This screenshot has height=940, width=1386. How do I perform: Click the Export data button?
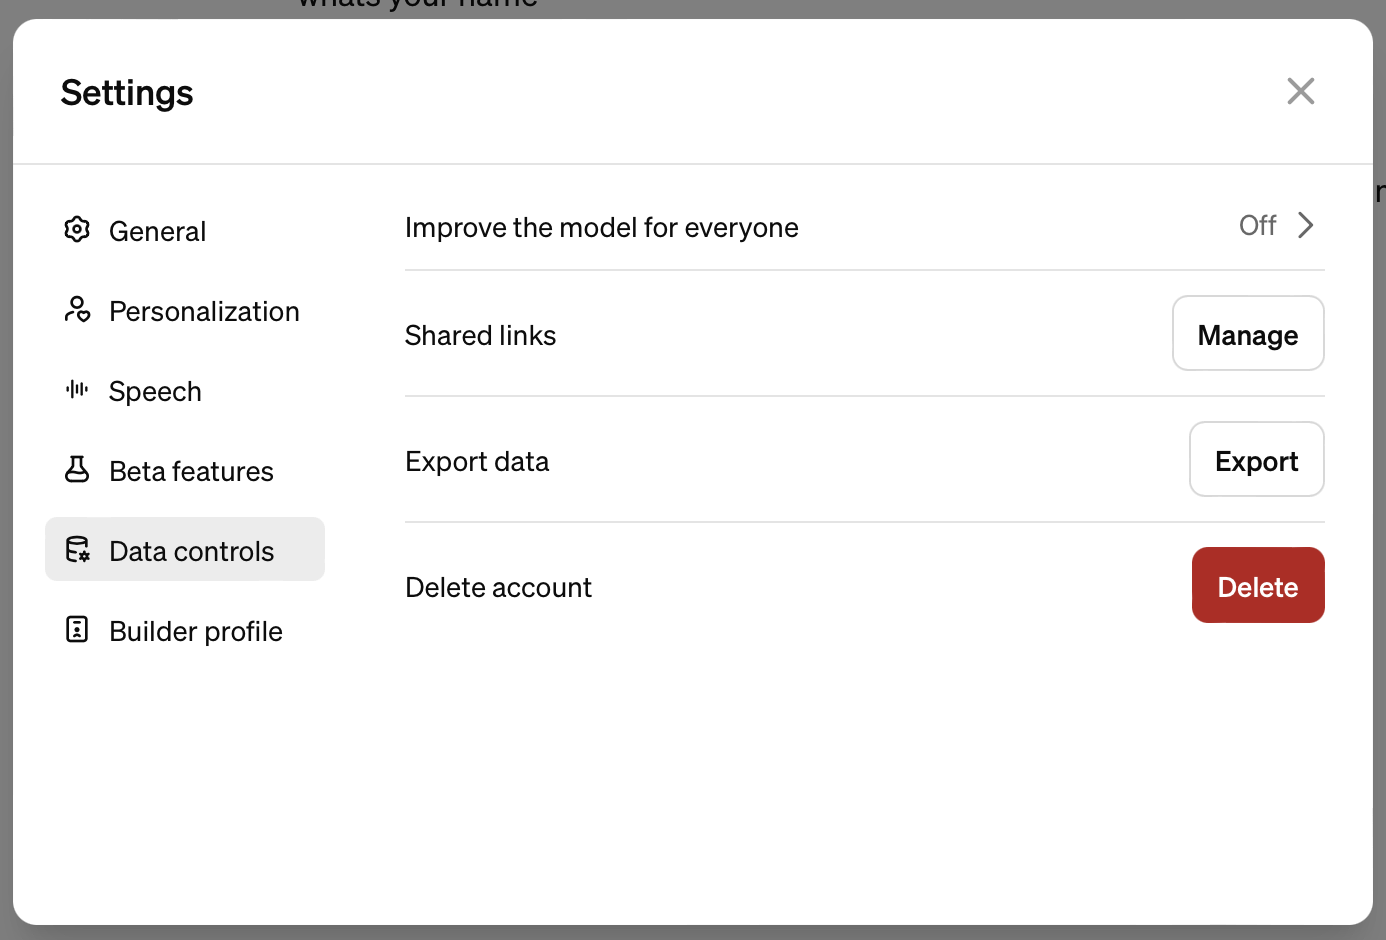click(1256, 460)
